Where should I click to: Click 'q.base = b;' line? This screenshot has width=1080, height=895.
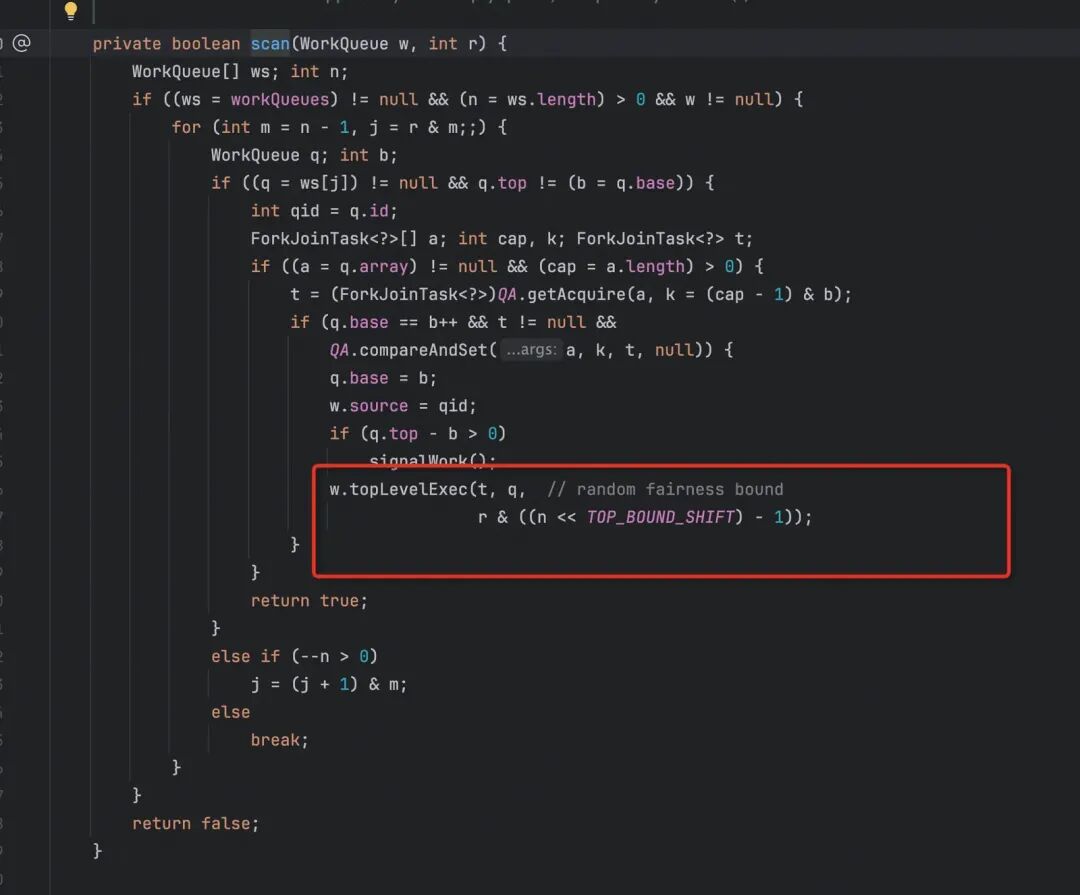point(383,378)
